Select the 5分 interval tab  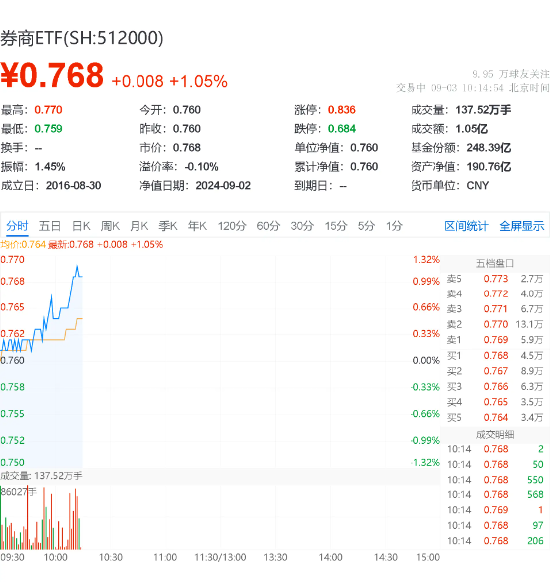coord(366,226)
